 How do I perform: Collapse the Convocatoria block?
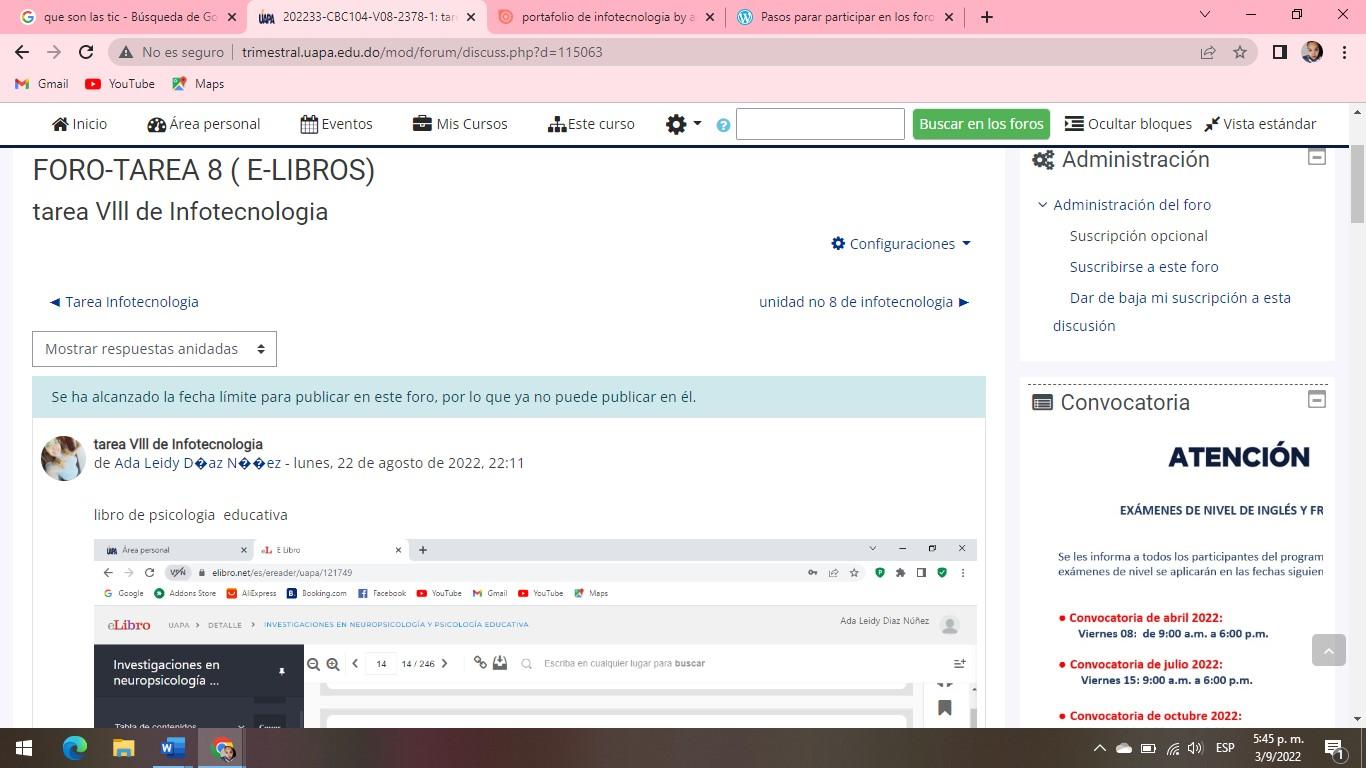click(1317, 400)
